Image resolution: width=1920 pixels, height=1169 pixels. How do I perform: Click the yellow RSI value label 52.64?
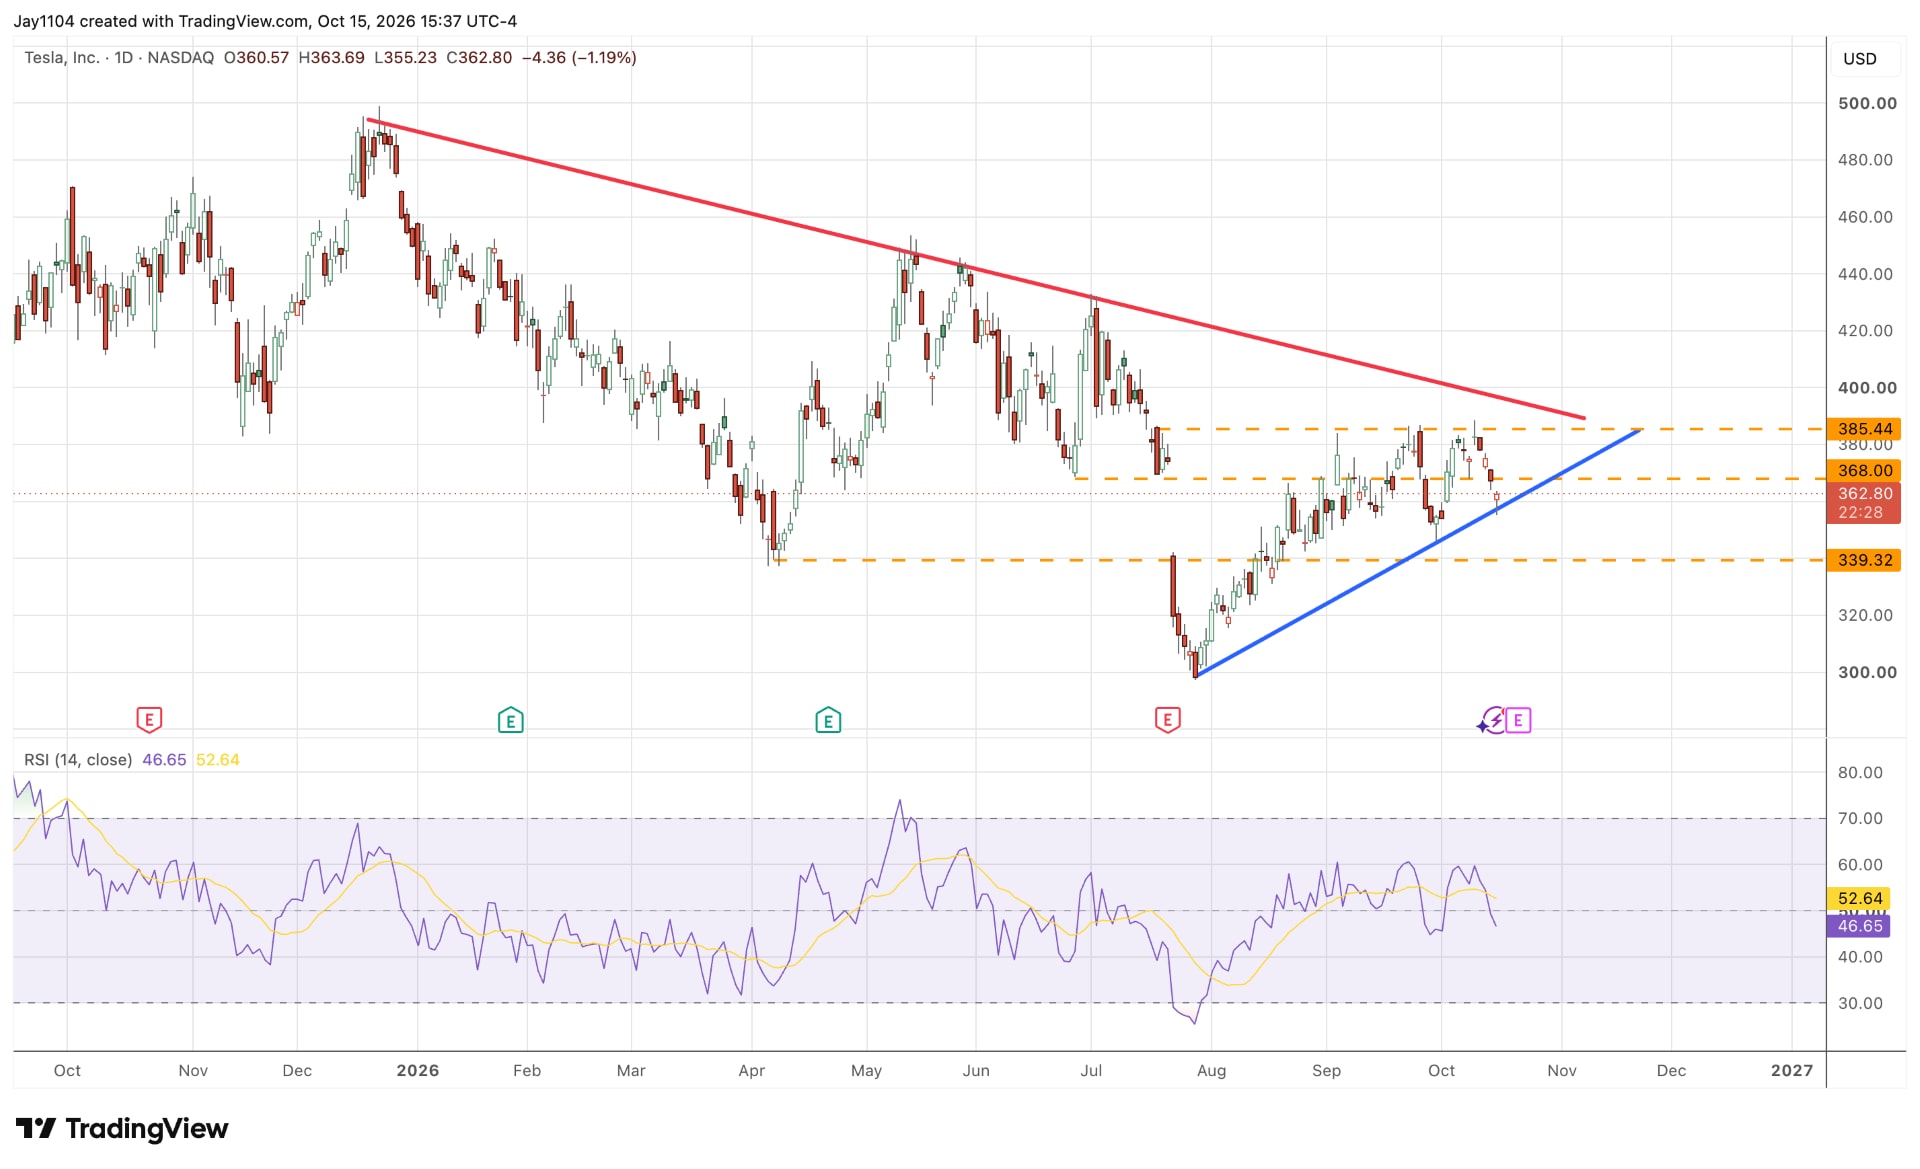1859,898
